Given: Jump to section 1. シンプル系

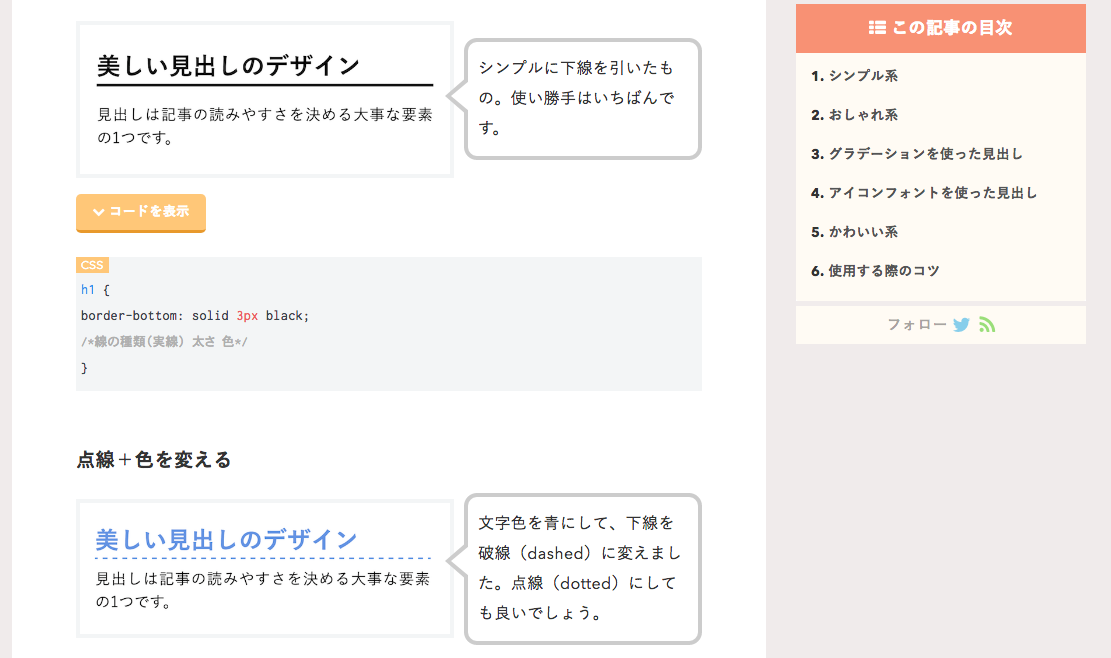Looking at the screenshot, I should [x=848, y=76].
